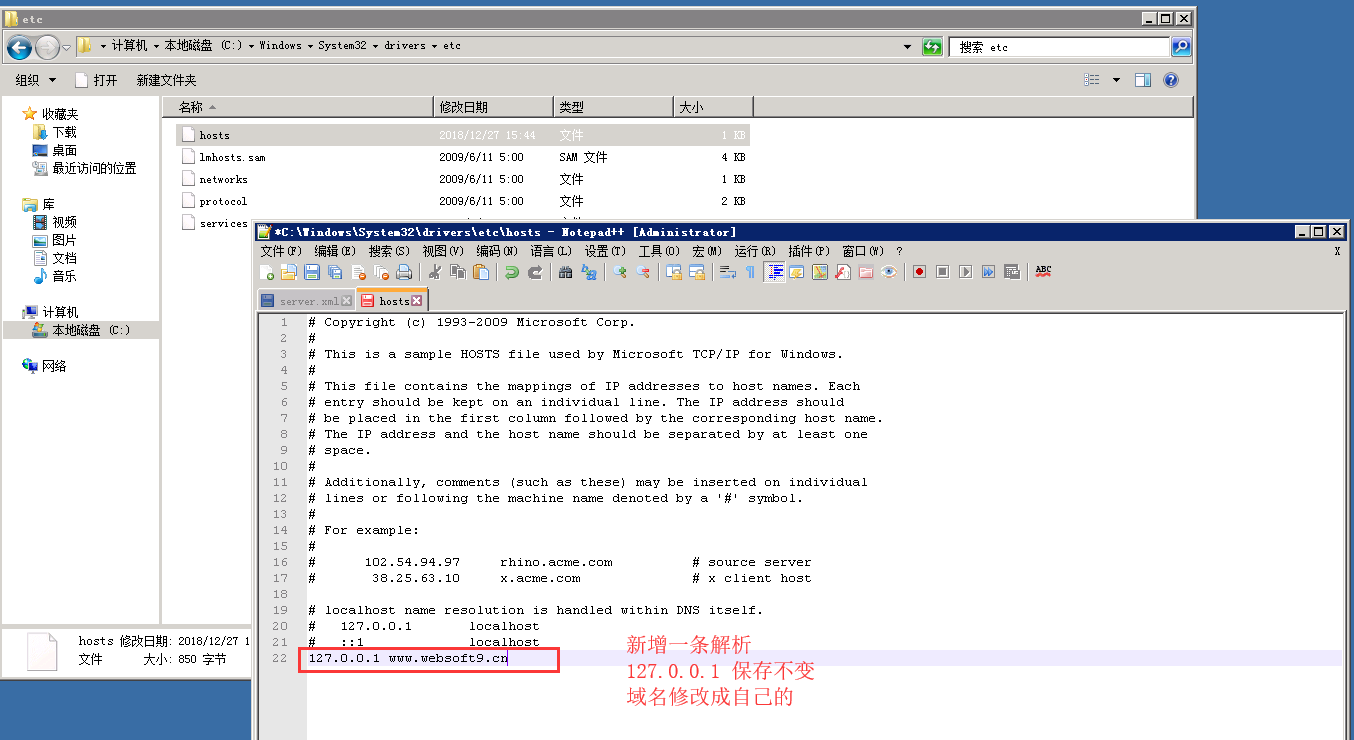Viewport: 1354px width, 740px height.
Task: Click the Zoom in magnifier icon
Action: click(620, 272)
